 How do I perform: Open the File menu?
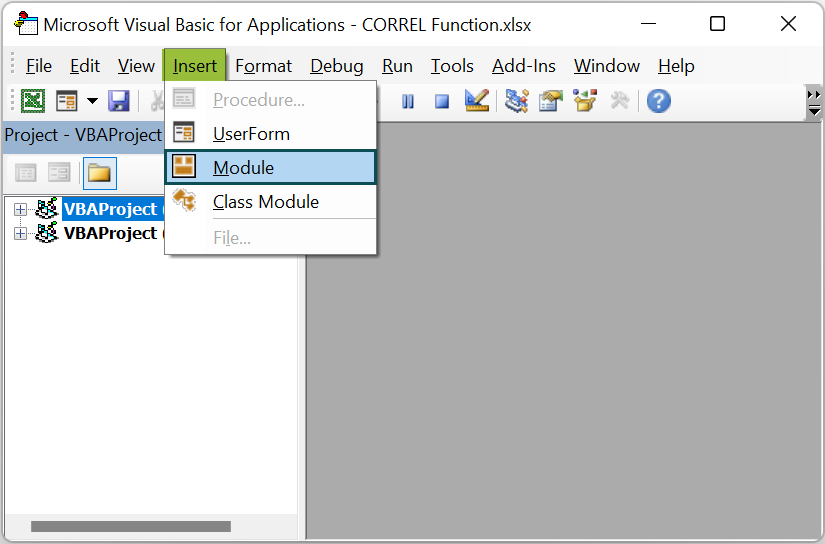tap(38, 66)
